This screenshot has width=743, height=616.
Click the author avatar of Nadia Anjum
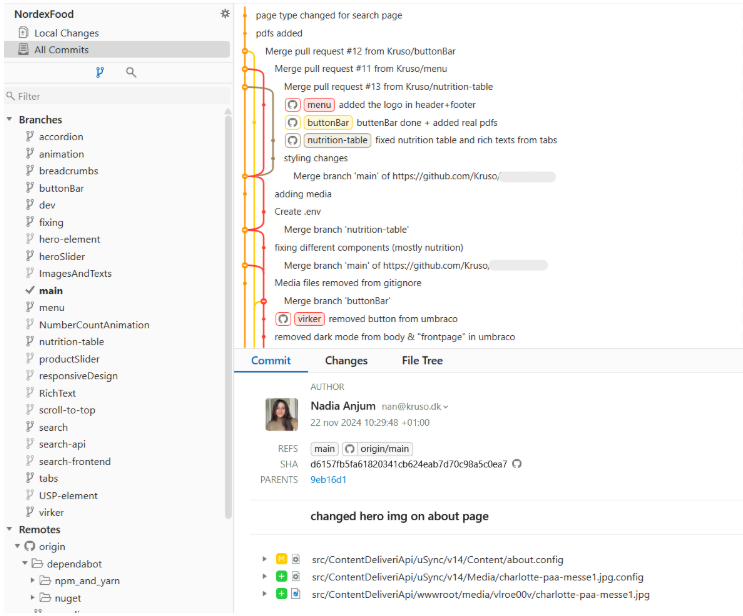click(281, 414)
